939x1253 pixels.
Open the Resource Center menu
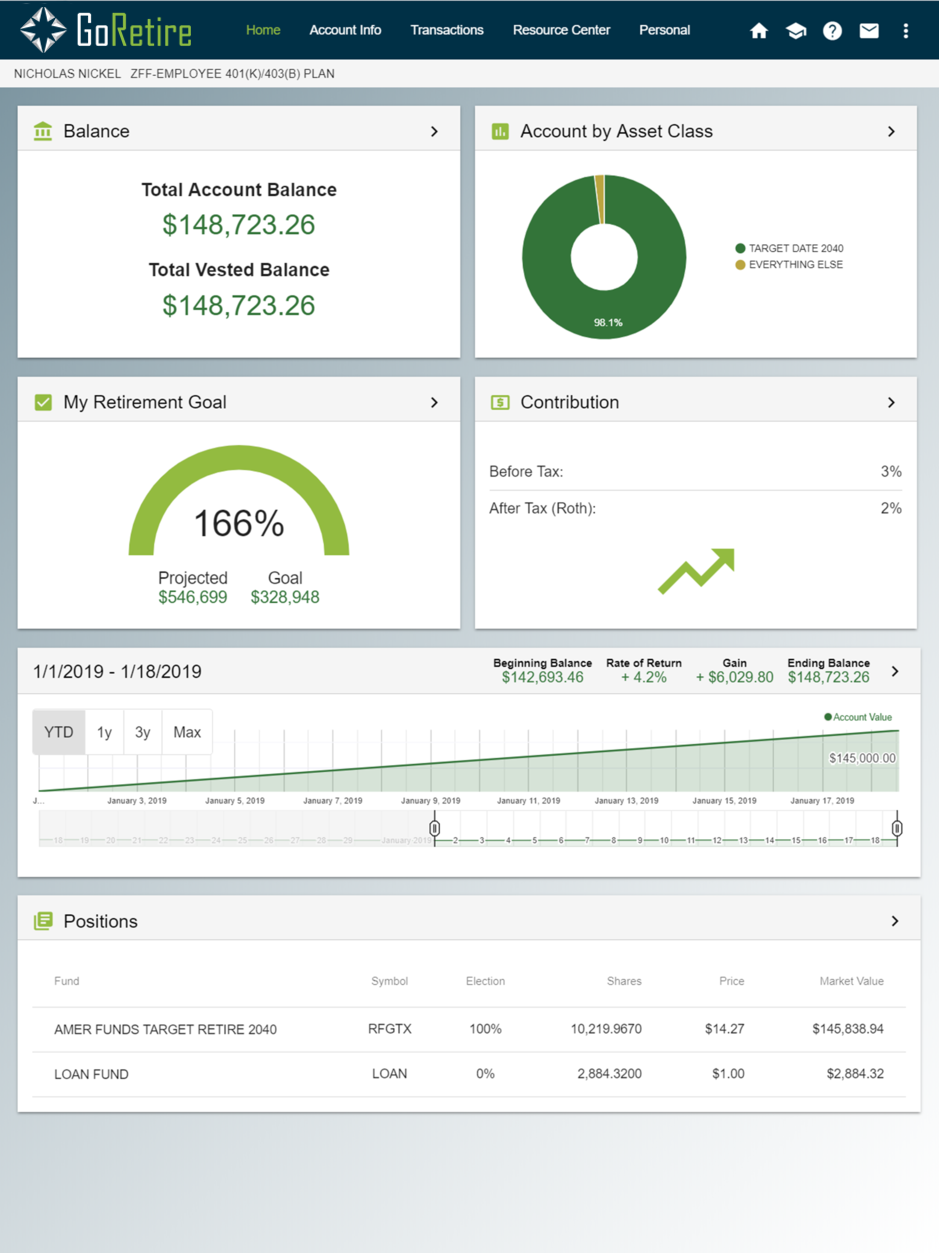(561, 30)
